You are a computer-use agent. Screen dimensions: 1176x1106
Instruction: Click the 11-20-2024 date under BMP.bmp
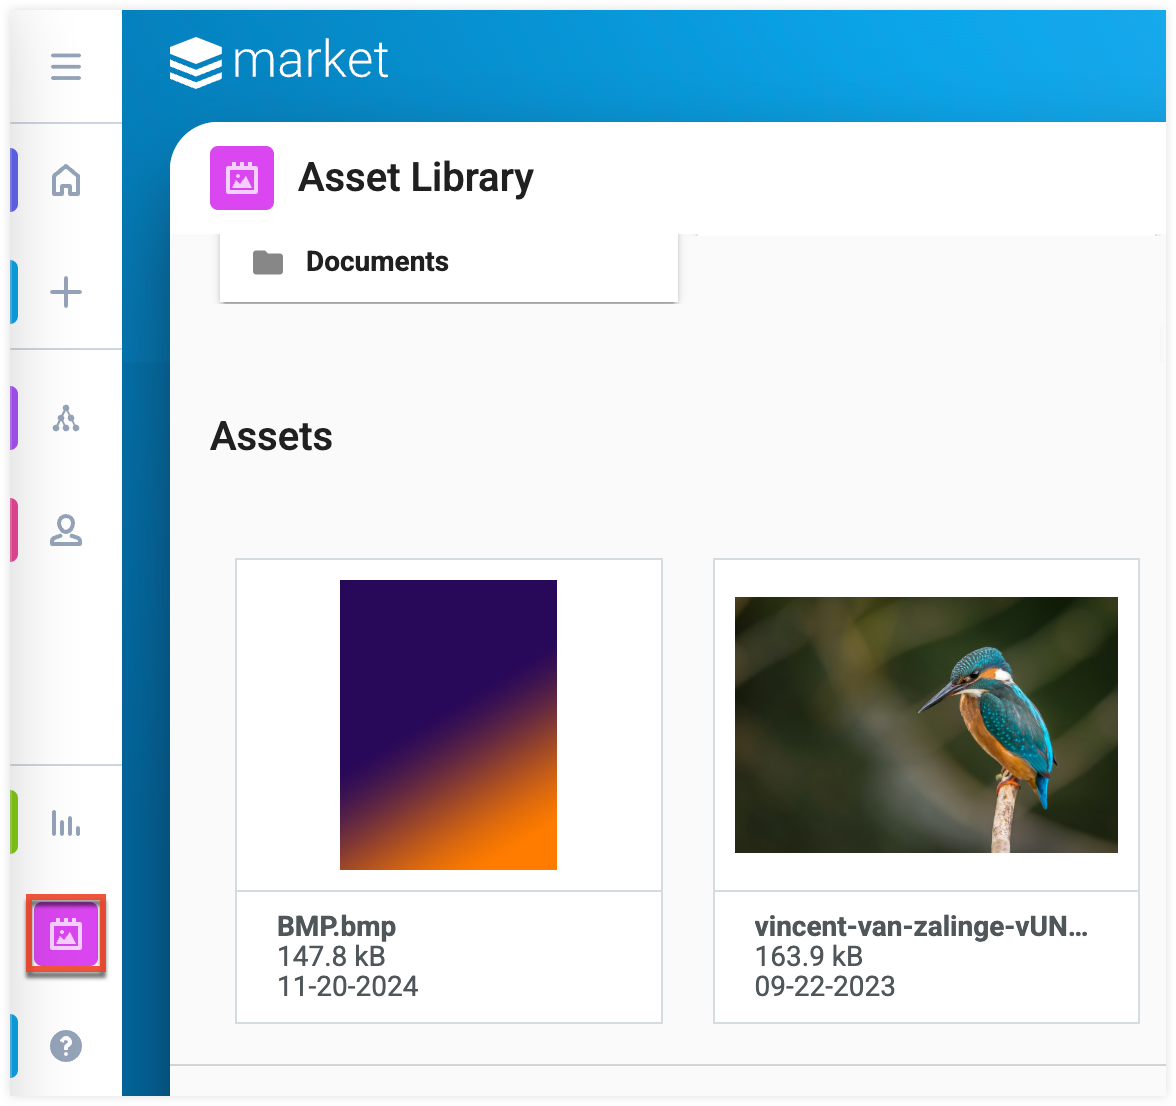point(347,986)
